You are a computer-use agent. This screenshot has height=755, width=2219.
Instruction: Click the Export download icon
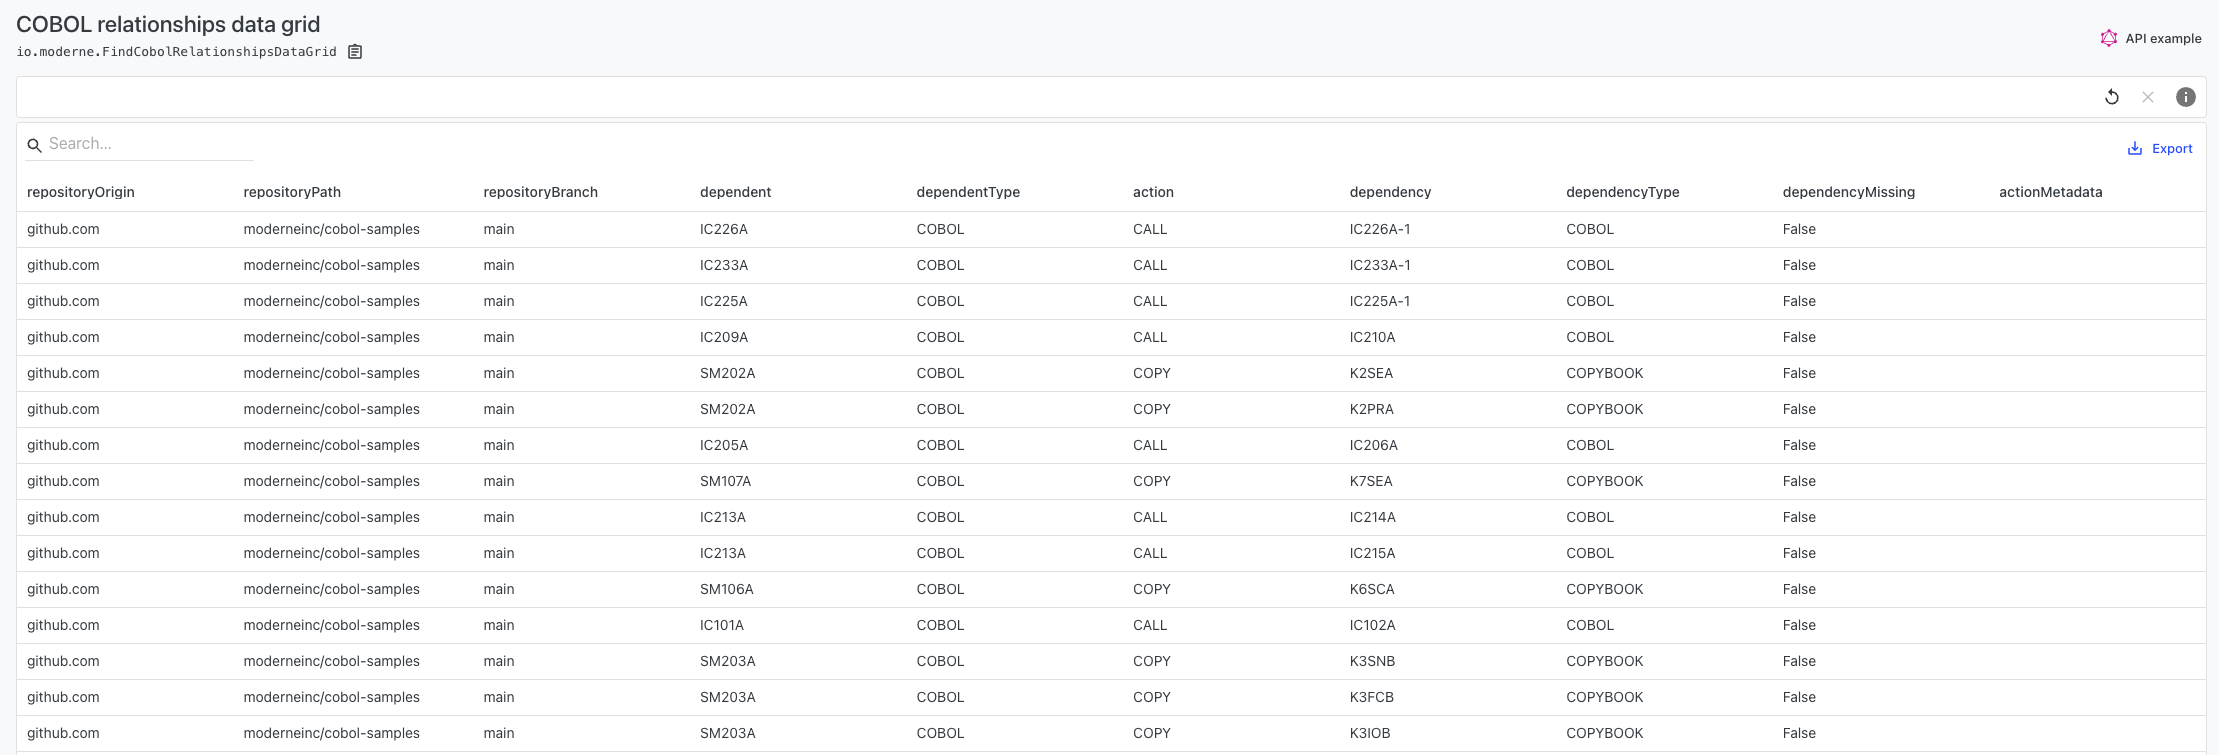(x=2135, y=148)
